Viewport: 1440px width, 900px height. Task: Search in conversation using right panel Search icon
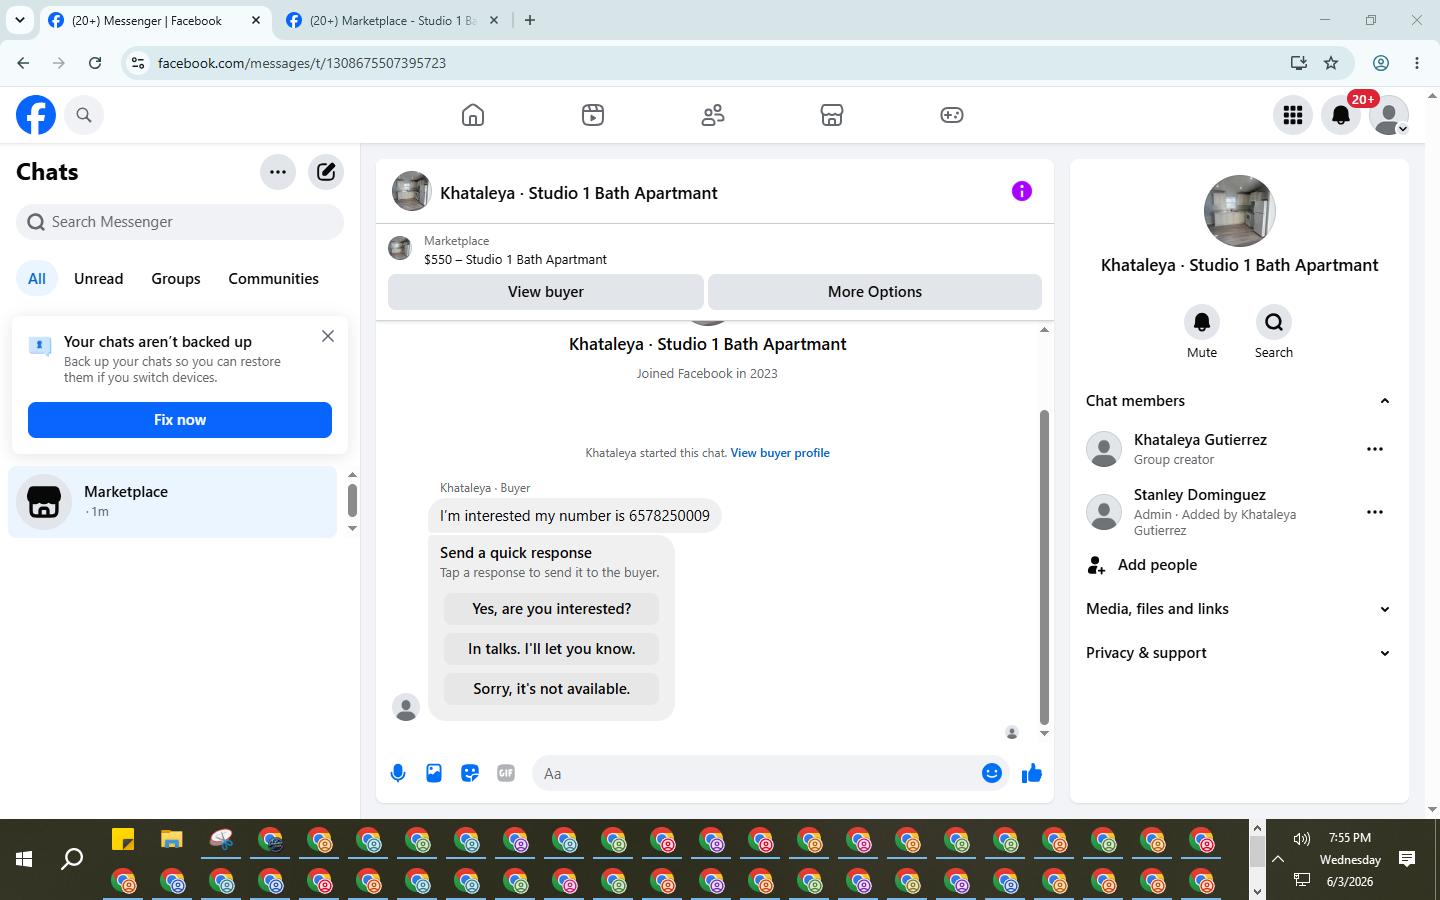click(x=1274, y=322)
